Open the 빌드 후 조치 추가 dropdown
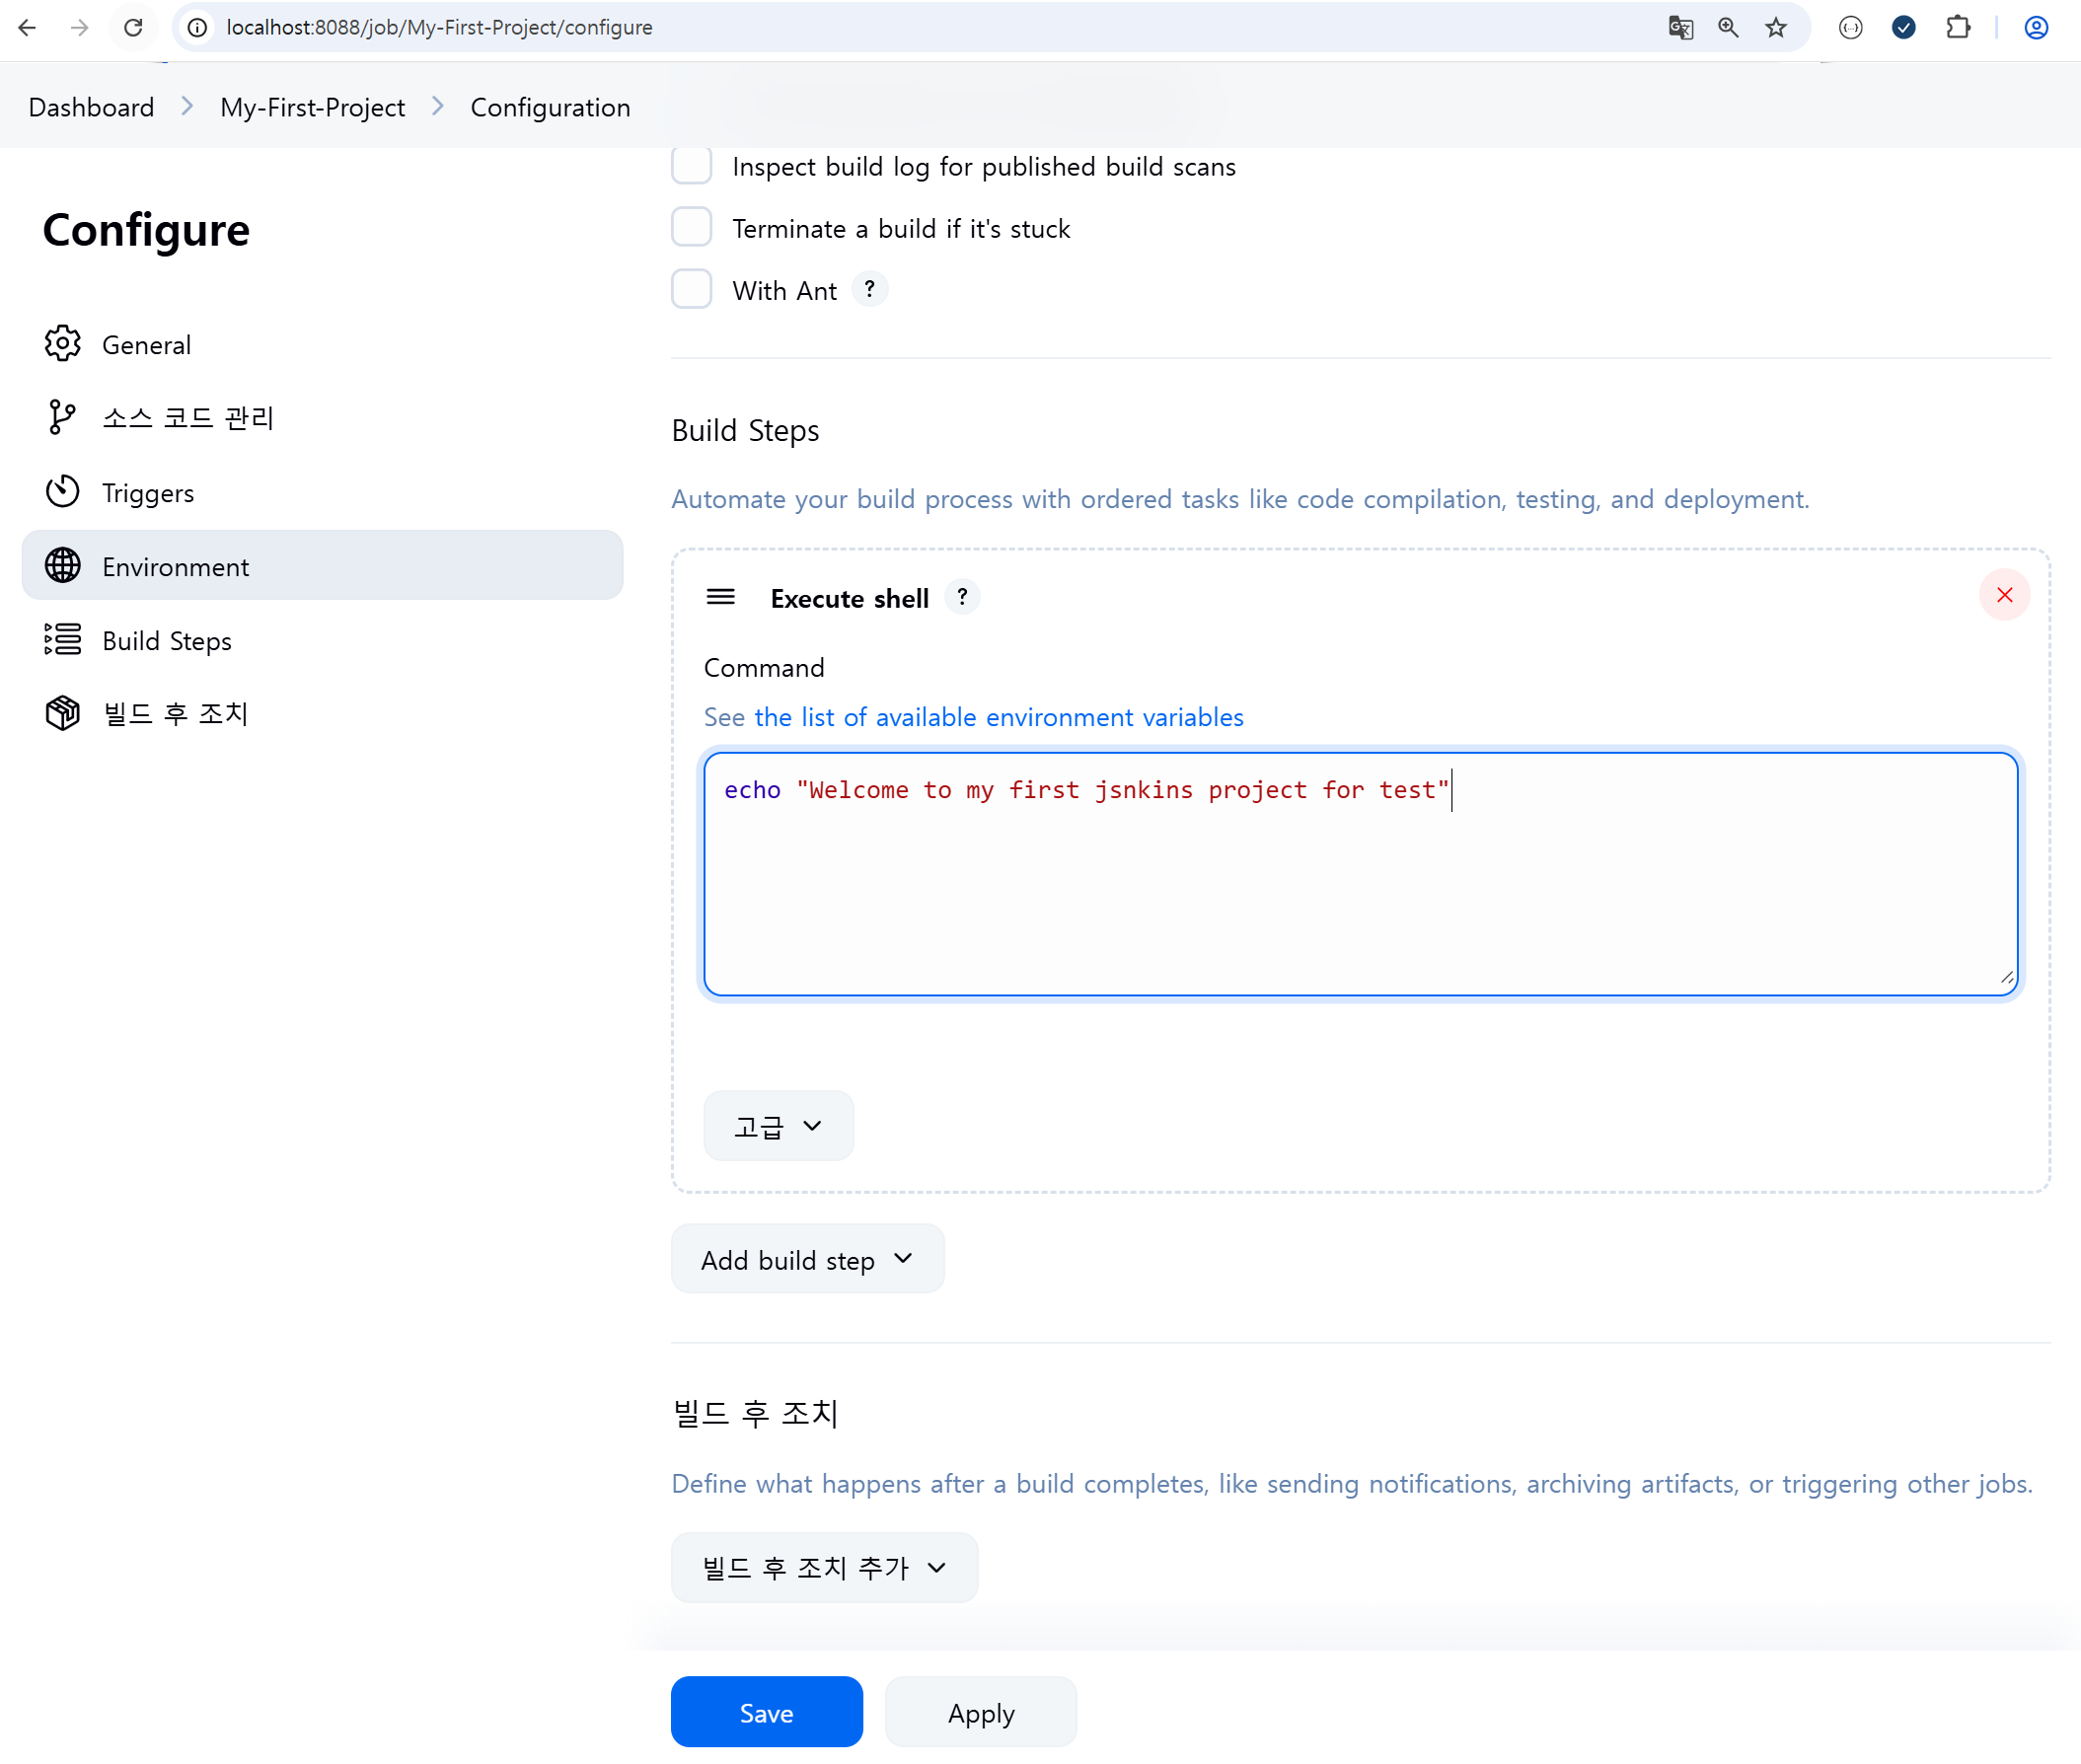Image resolution: width=2081 pixels, height=1764 pixels. pos(824,1568)
